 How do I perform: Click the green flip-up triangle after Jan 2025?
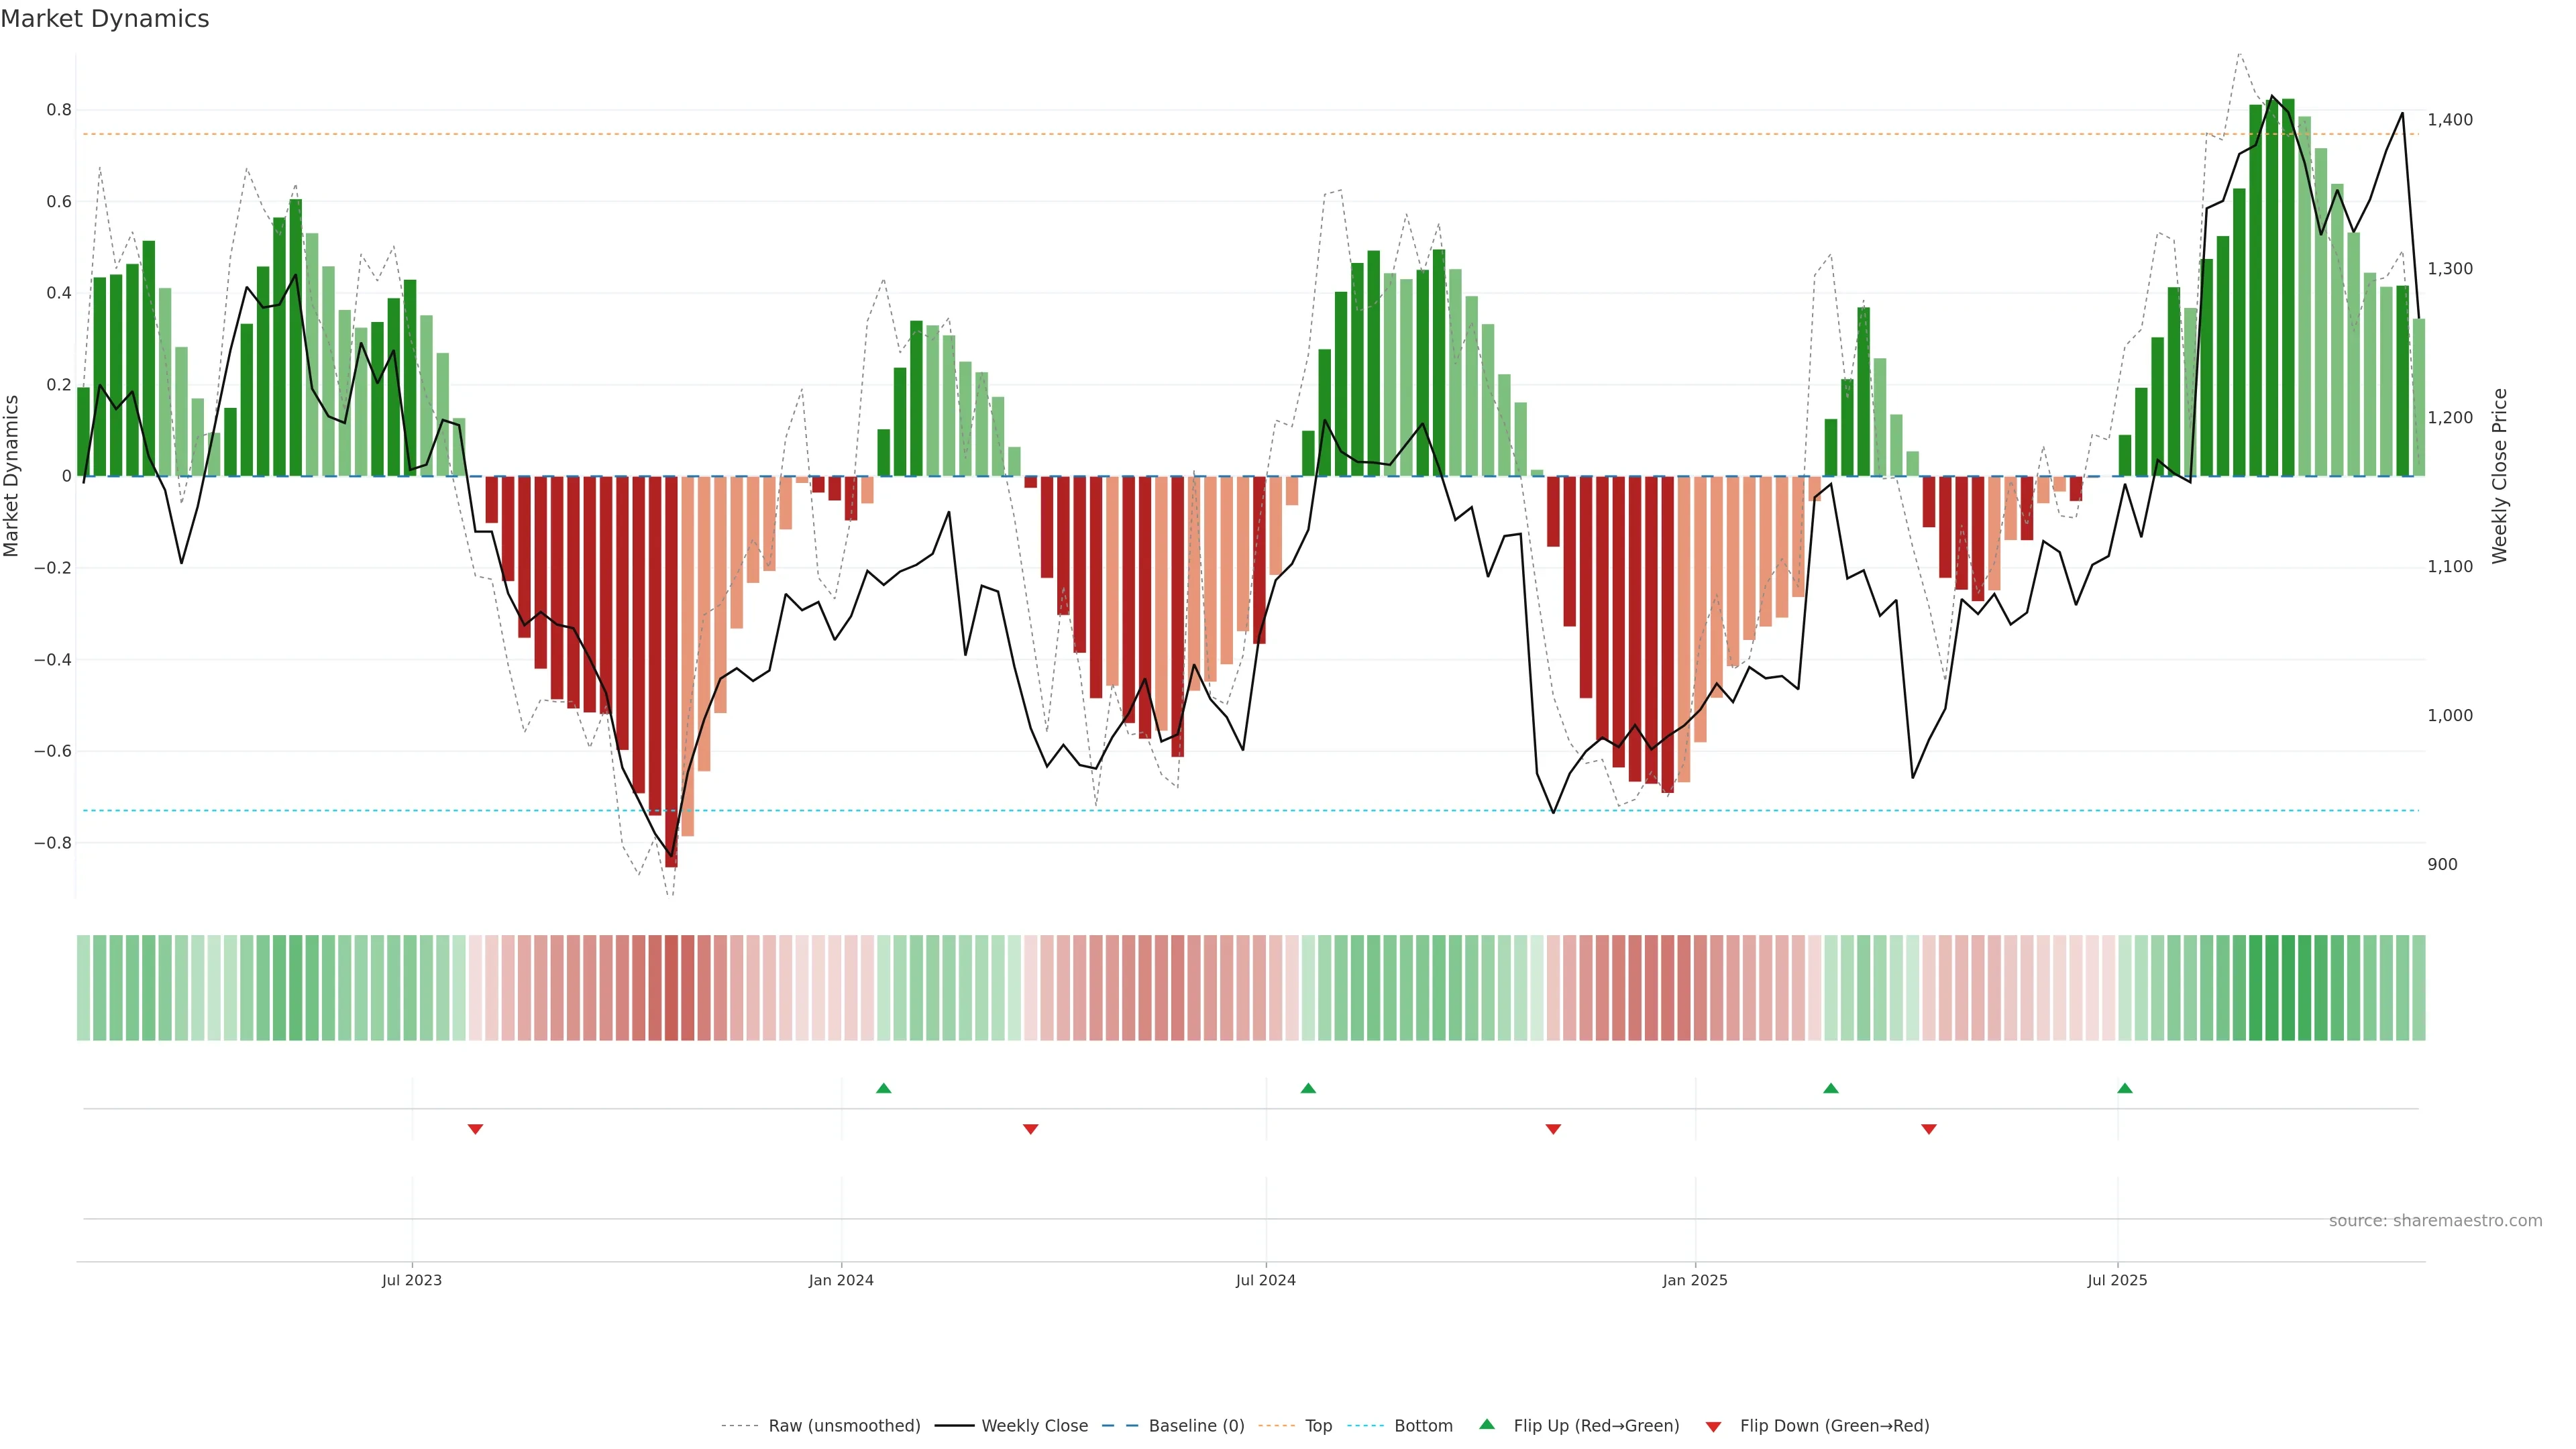(1831, 1088)
